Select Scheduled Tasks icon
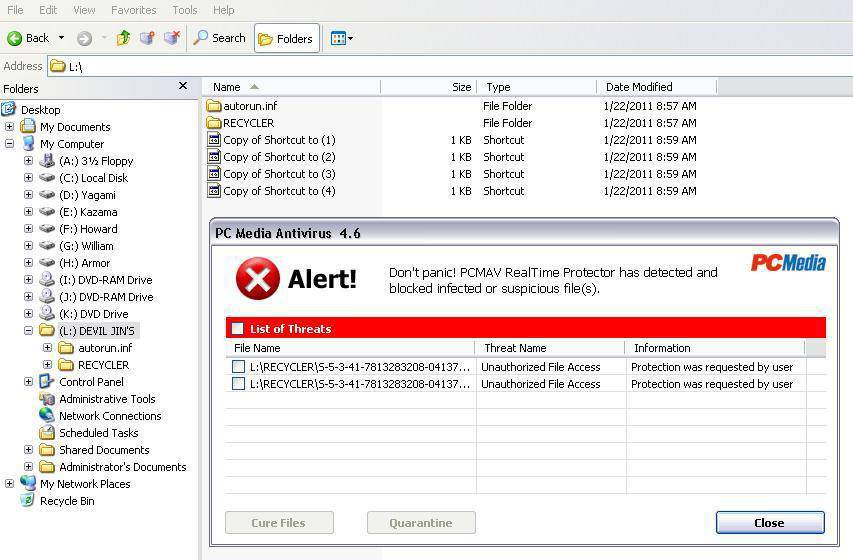853x560 pixels. [47, 433]
